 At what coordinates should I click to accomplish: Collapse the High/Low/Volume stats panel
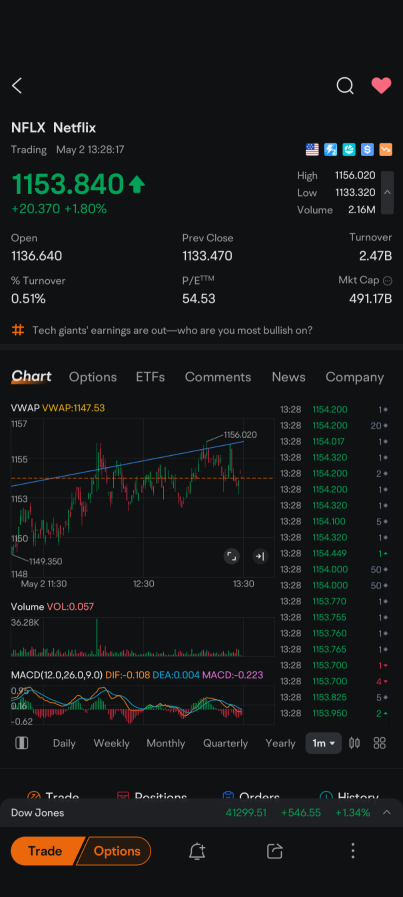387,192
